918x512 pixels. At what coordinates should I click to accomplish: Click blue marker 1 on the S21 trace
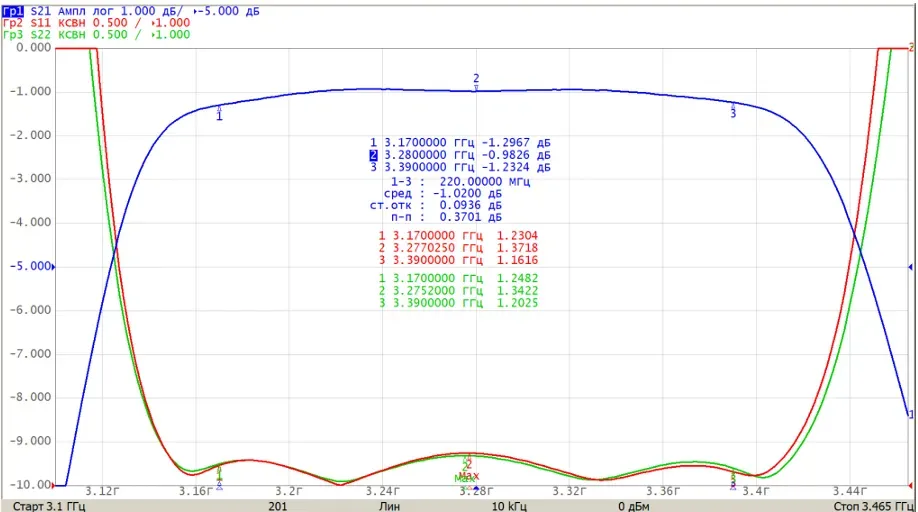coord(220,114)
